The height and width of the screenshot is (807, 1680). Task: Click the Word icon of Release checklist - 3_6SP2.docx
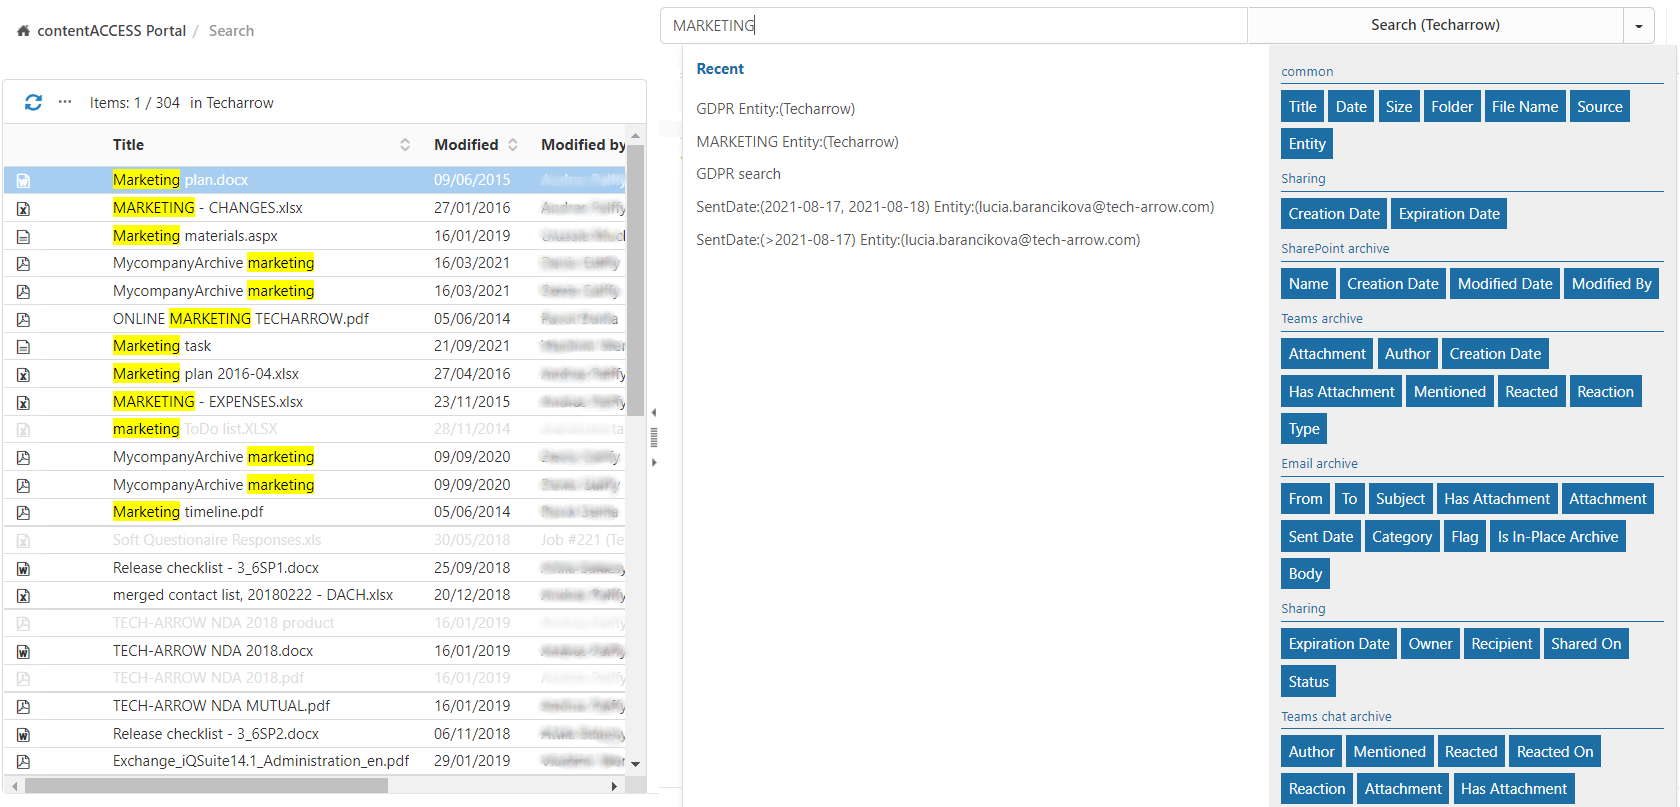point(23,735)
